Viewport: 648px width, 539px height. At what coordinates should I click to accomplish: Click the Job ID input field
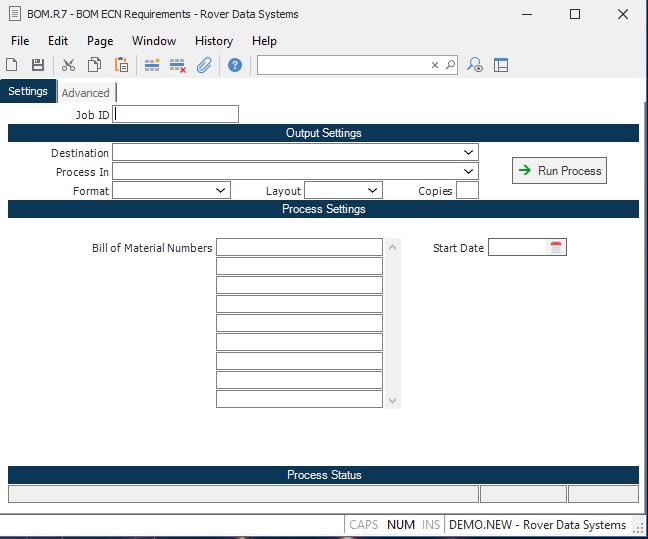coord(176,114)
